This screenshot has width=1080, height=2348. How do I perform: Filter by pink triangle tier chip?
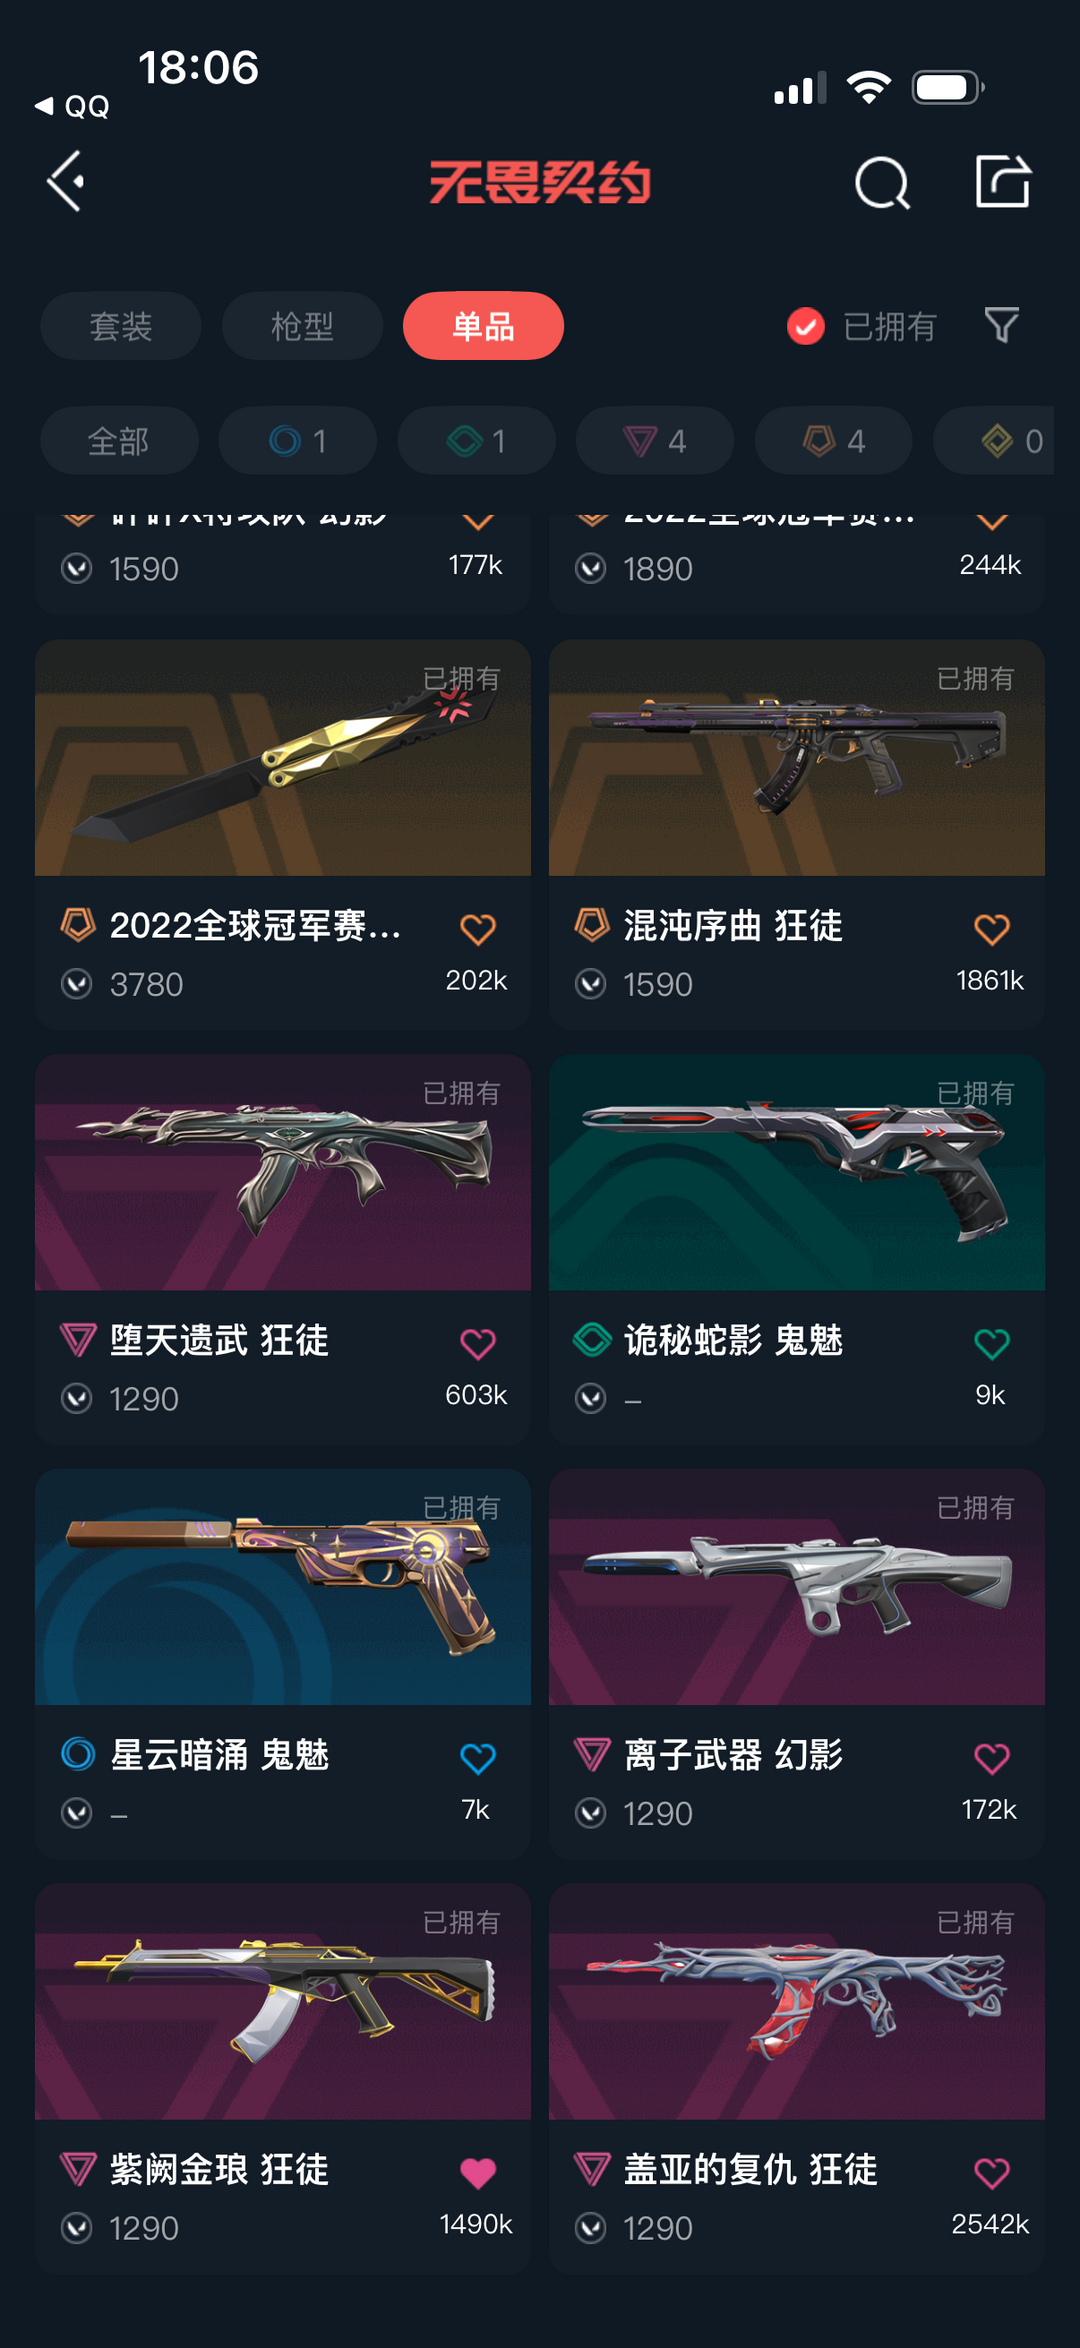click(655, 441)
